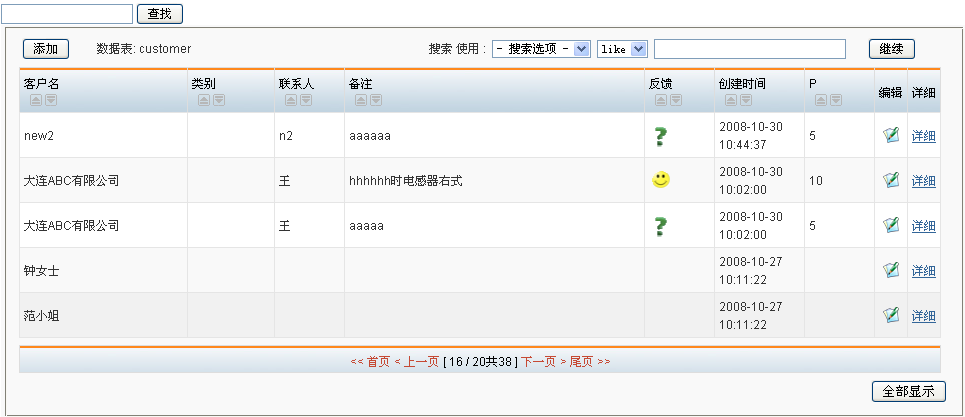Sort 备注 column descending
This screenshot has width=965, height=417.
[376, 100]
